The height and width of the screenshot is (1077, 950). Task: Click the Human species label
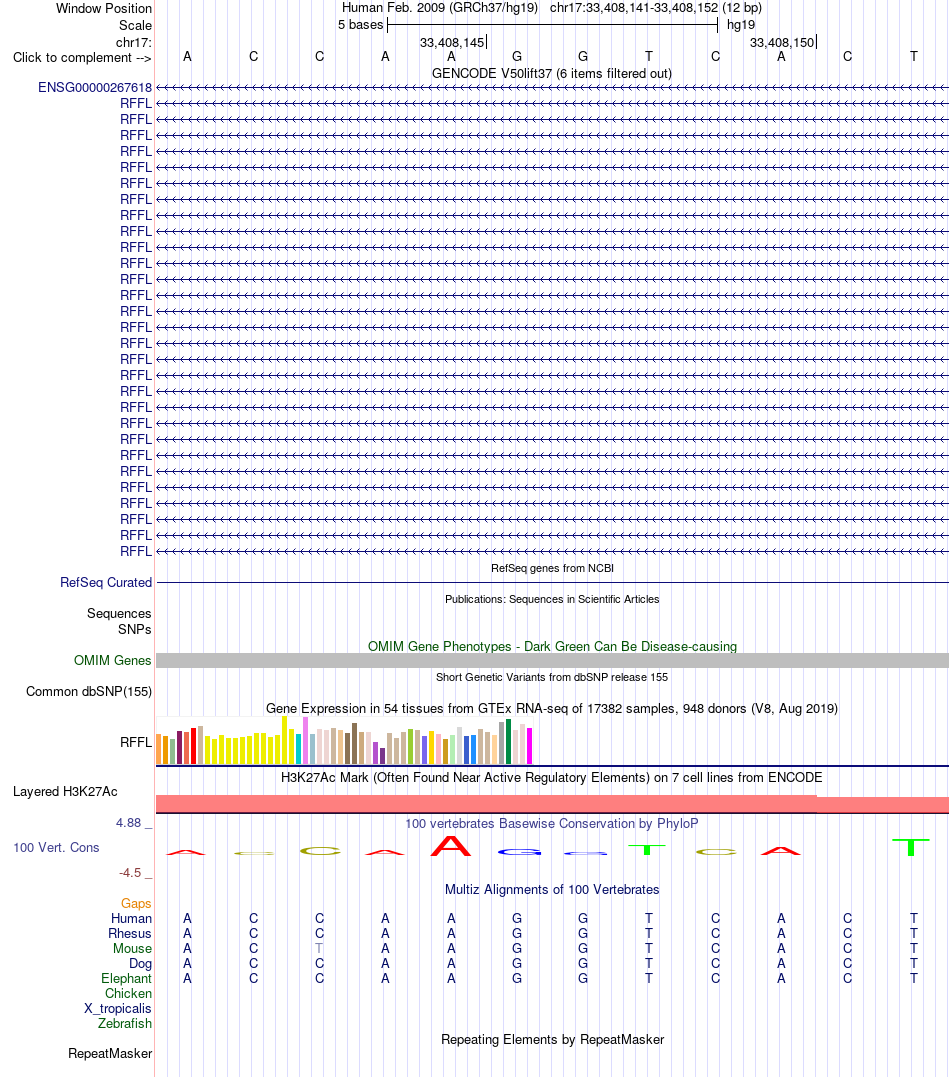coord(131,918)
